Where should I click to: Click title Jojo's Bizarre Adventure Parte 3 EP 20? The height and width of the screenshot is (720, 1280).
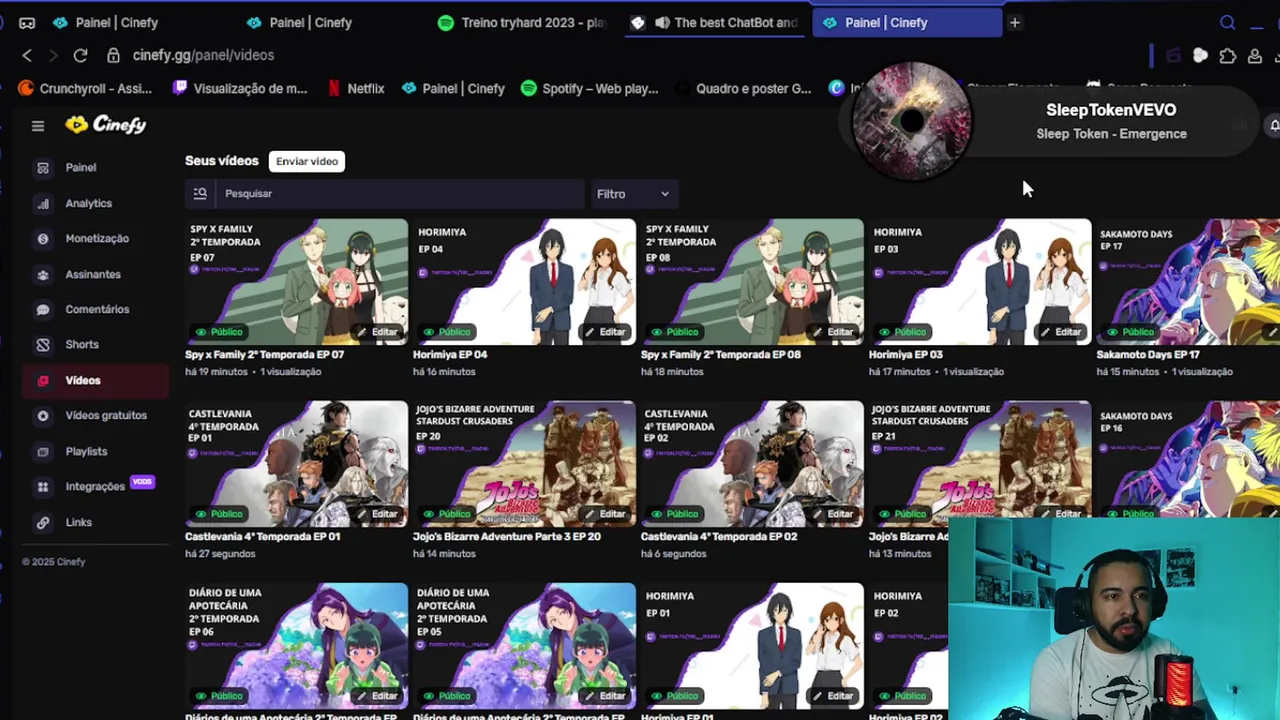(x=507, y=536)
